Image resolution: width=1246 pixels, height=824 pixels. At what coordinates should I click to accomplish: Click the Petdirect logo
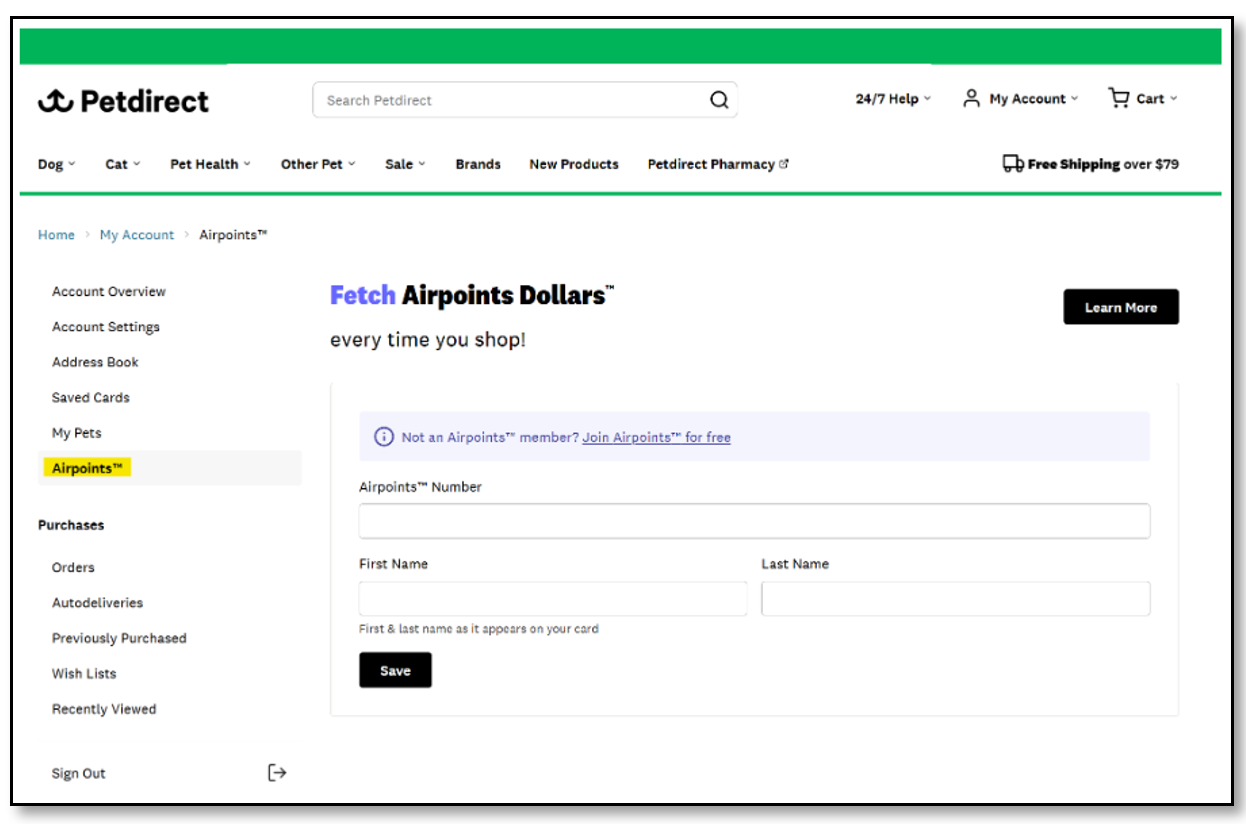tap(123, 101)
